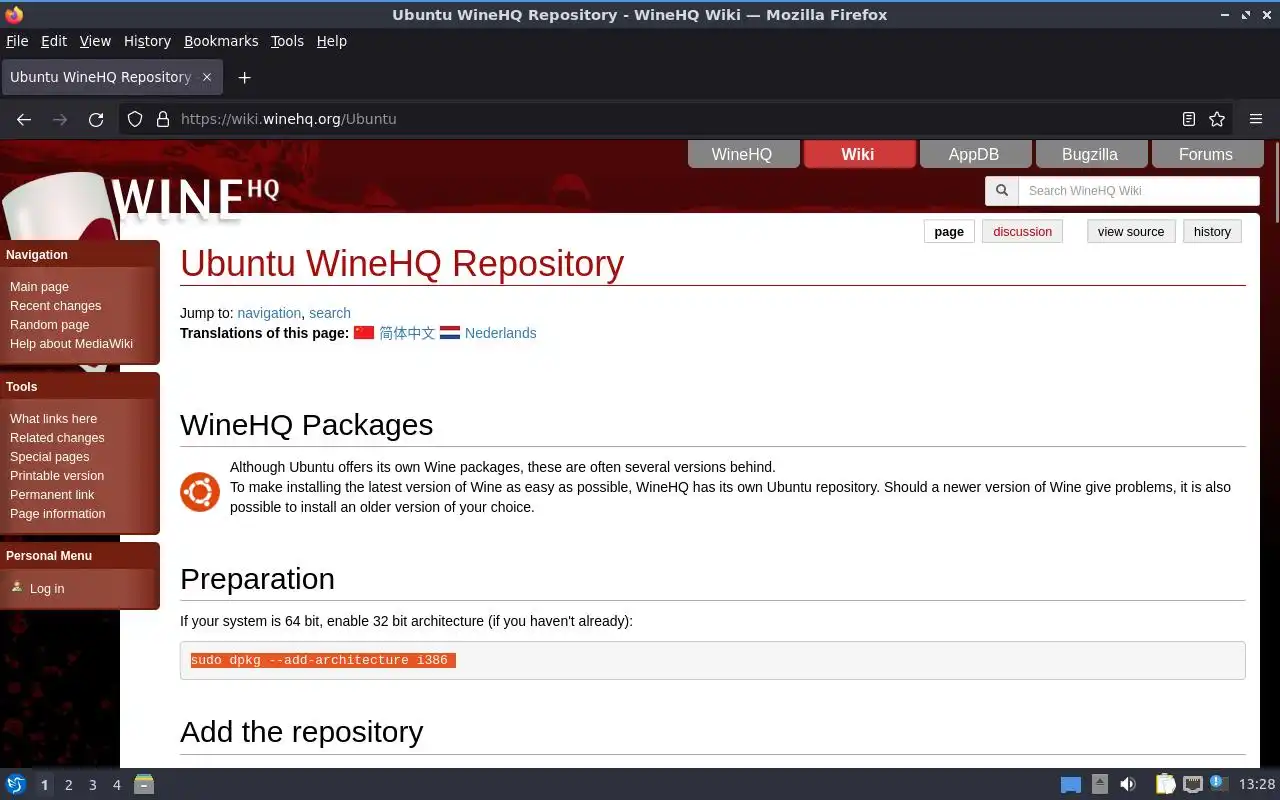Click the panel clock showing 13:28

1256,785
